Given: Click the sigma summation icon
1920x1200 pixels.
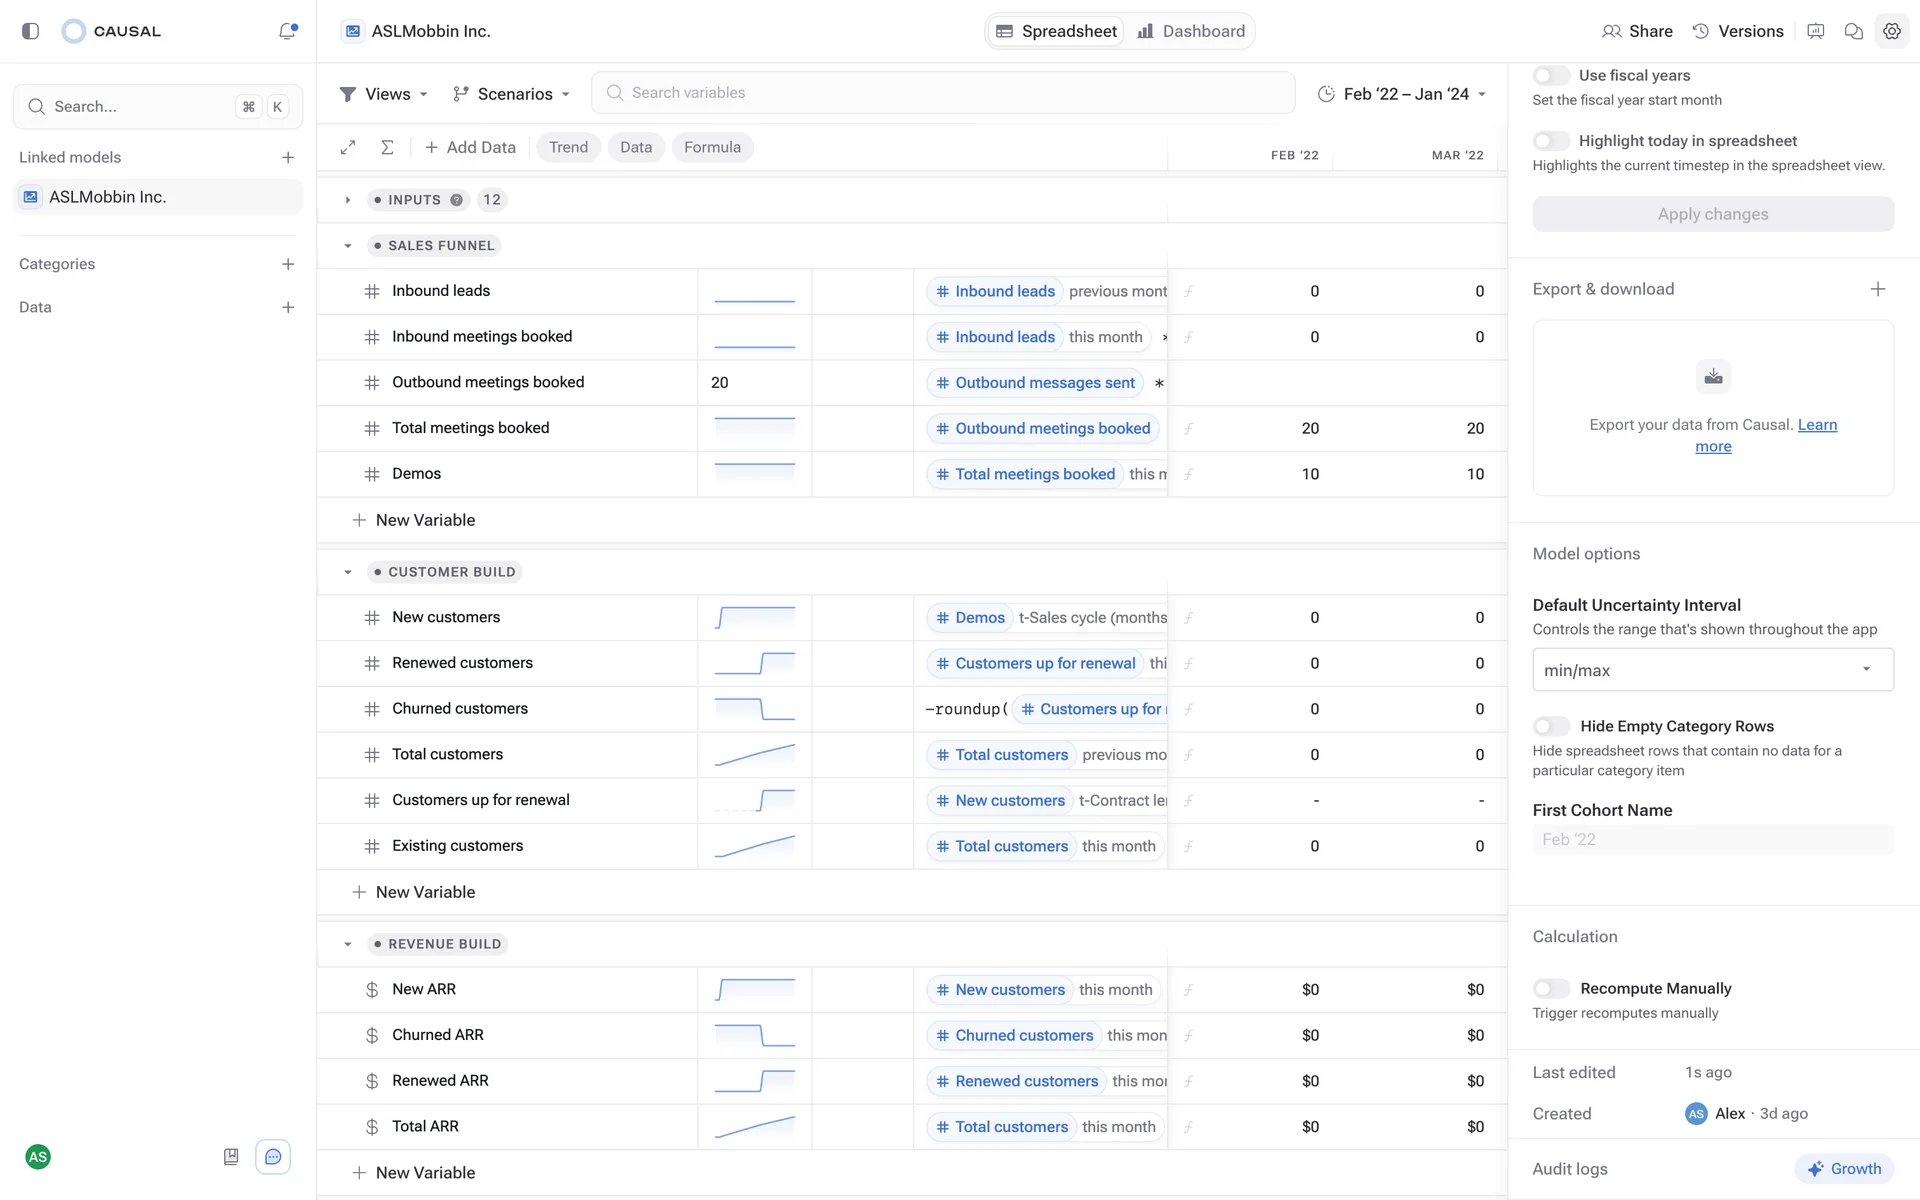Looking at the screenshot, I should [387, 147].
